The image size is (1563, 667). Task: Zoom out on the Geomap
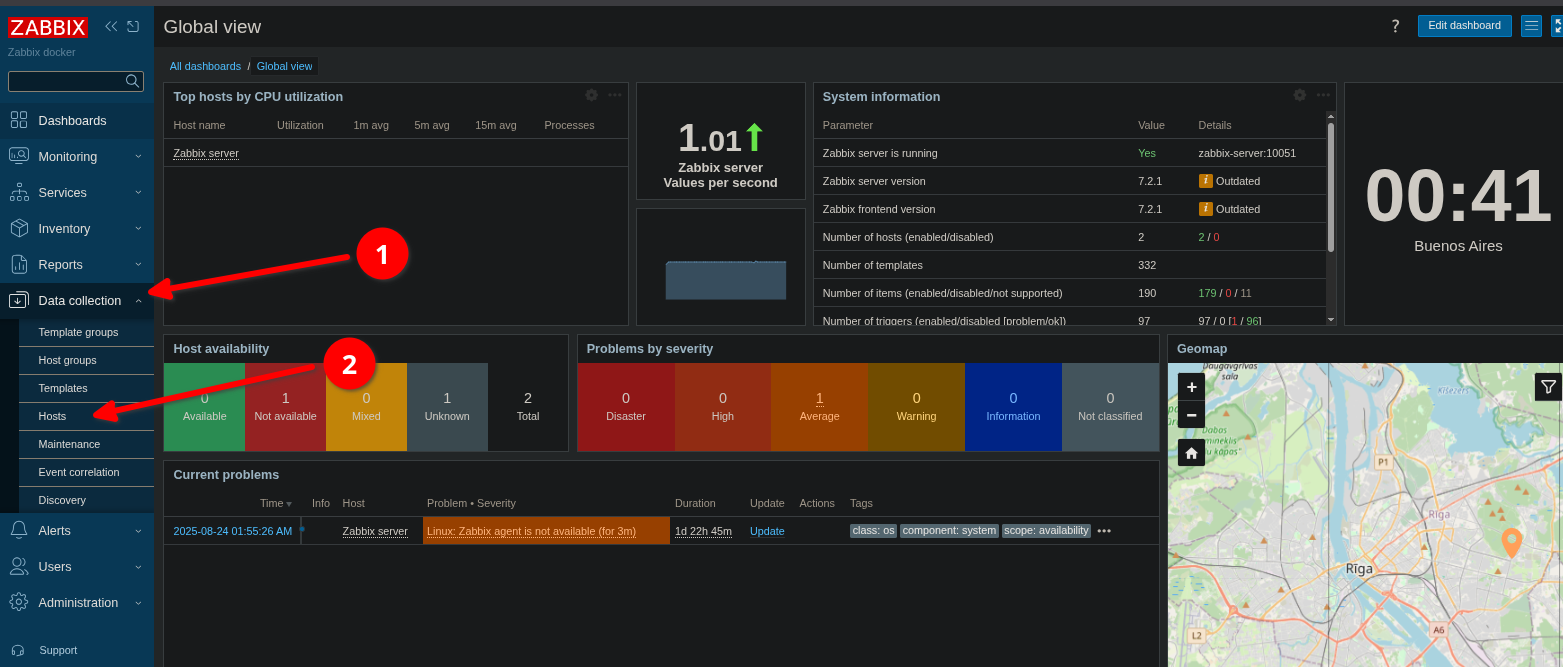1191,414
